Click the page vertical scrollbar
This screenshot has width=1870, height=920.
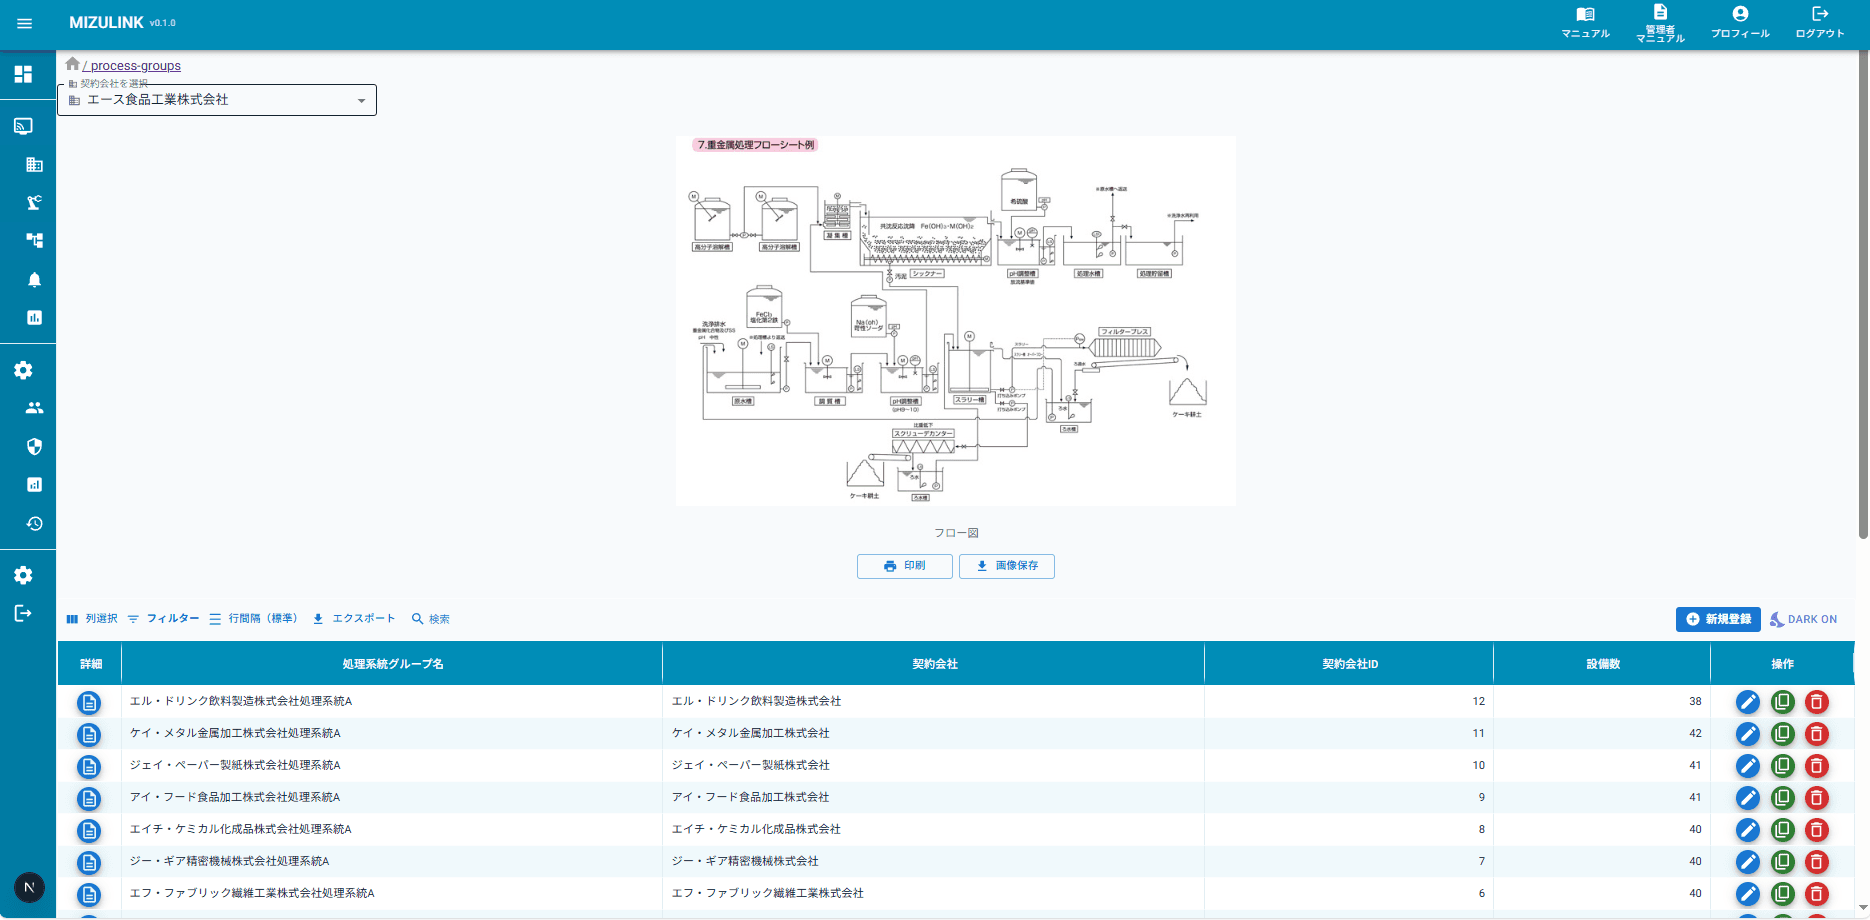1863,300
